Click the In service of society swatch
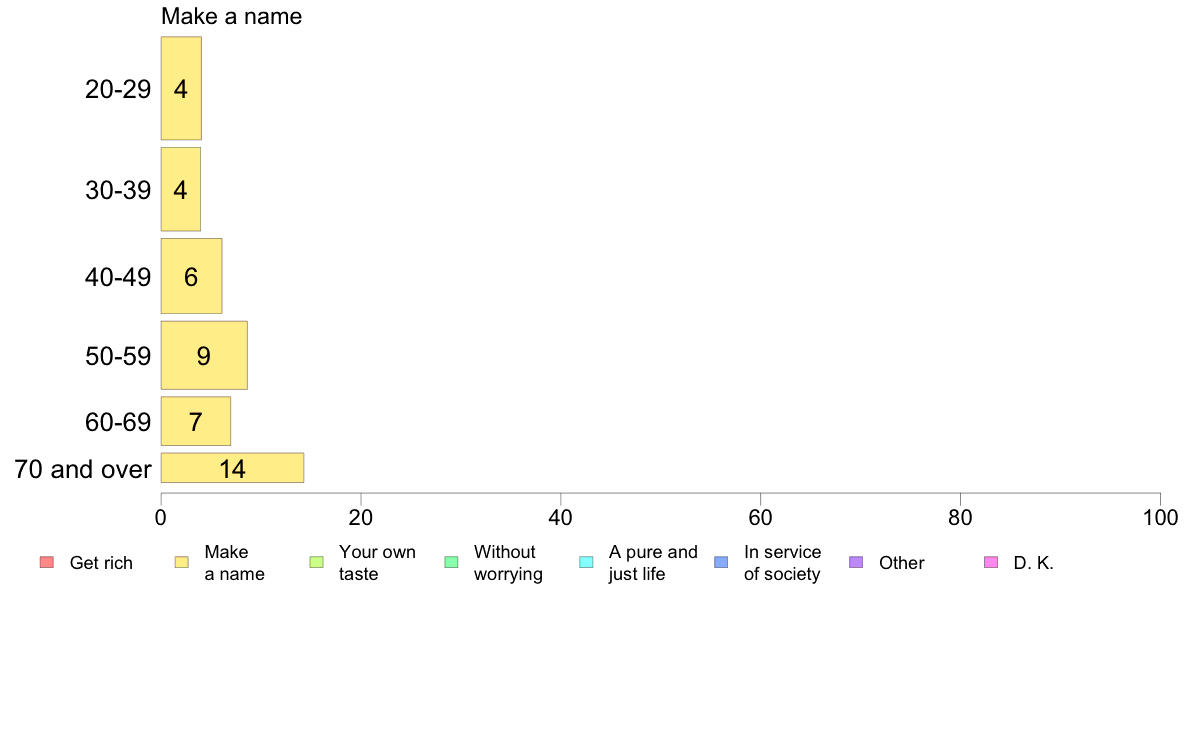This screenshot has width=1188, height=736. coord(721,562)
